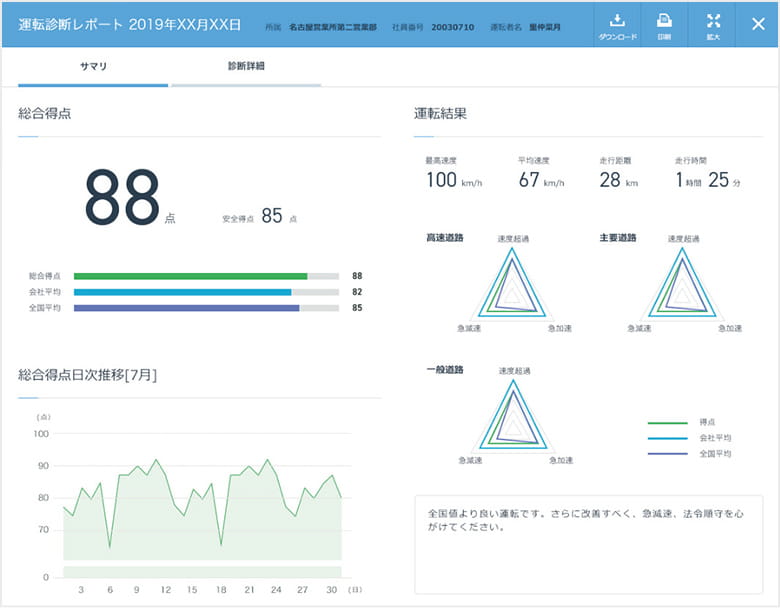Viewport: 780px width, 608px height.
Task: Open the 診断詳細 tab
Action: click(246, 66)
